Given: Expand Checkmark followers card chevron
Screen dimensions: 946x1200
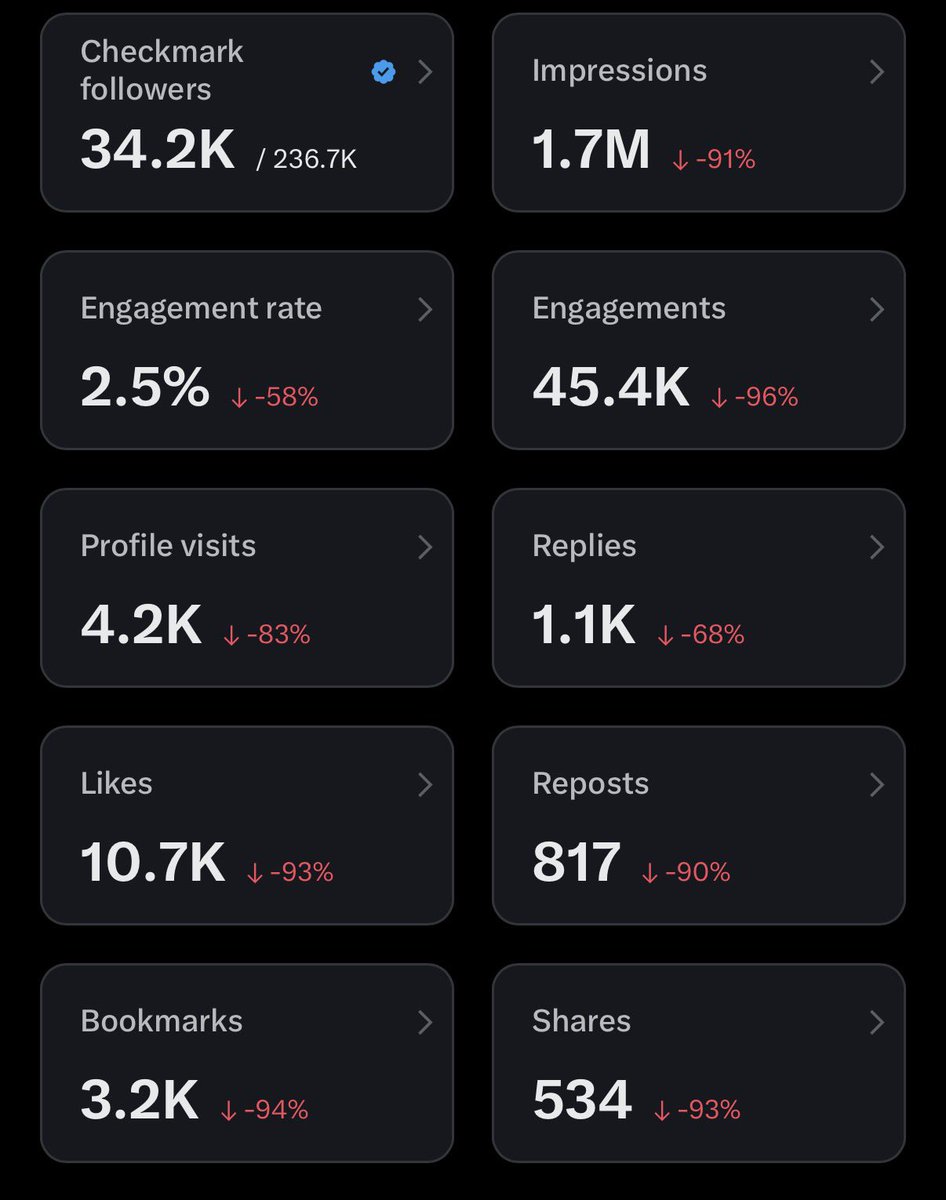Looking at the screenshot, I should tap(425, 71).
